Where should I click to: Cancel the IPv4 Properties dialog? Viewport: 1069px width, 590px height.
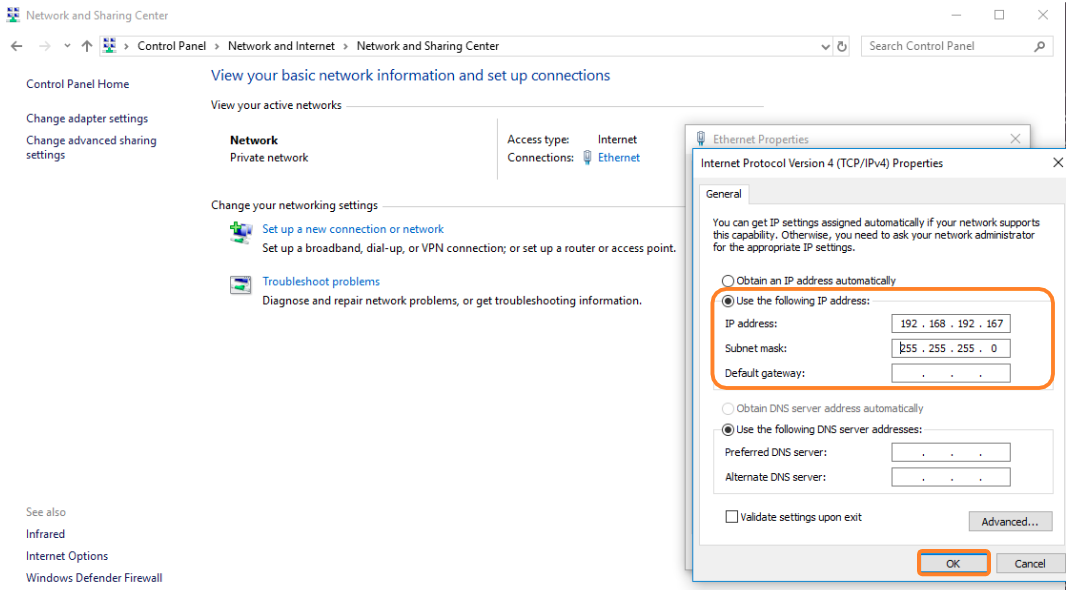point(1029,563)
